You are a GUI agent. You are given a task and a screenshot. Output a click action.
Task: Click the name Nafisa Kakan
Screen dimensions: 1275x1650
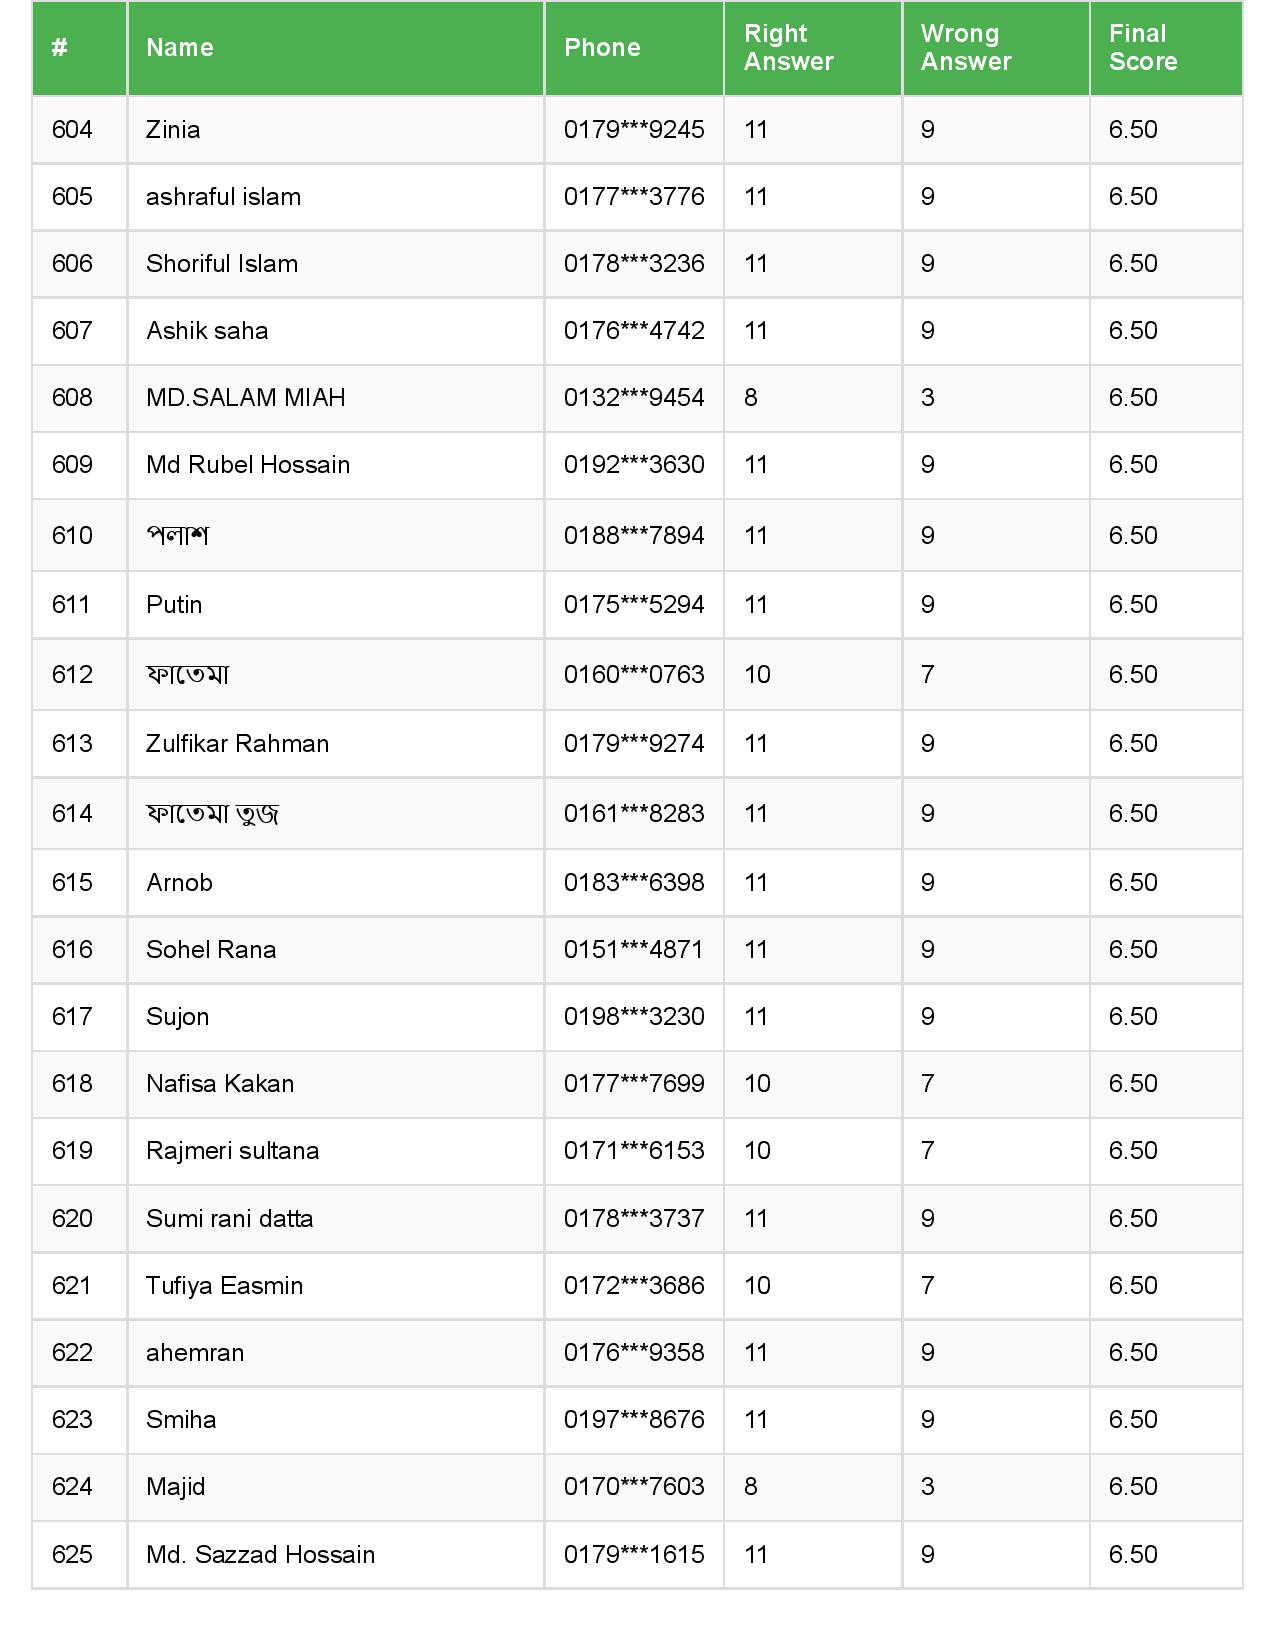[220, 1084]
